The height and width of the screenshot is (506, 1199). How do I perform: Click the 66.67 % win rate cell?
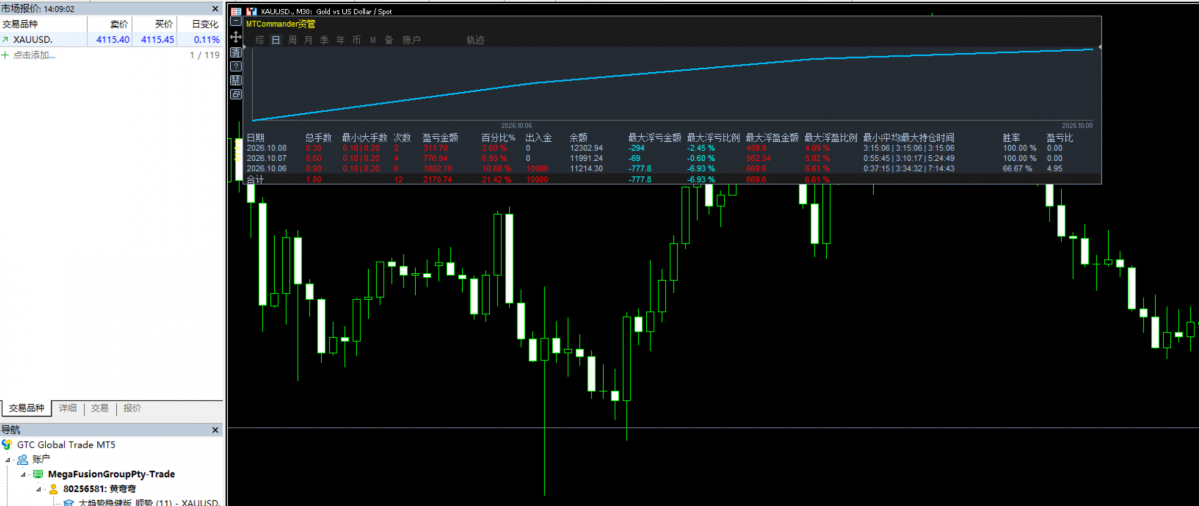[x=1017, y=168]
